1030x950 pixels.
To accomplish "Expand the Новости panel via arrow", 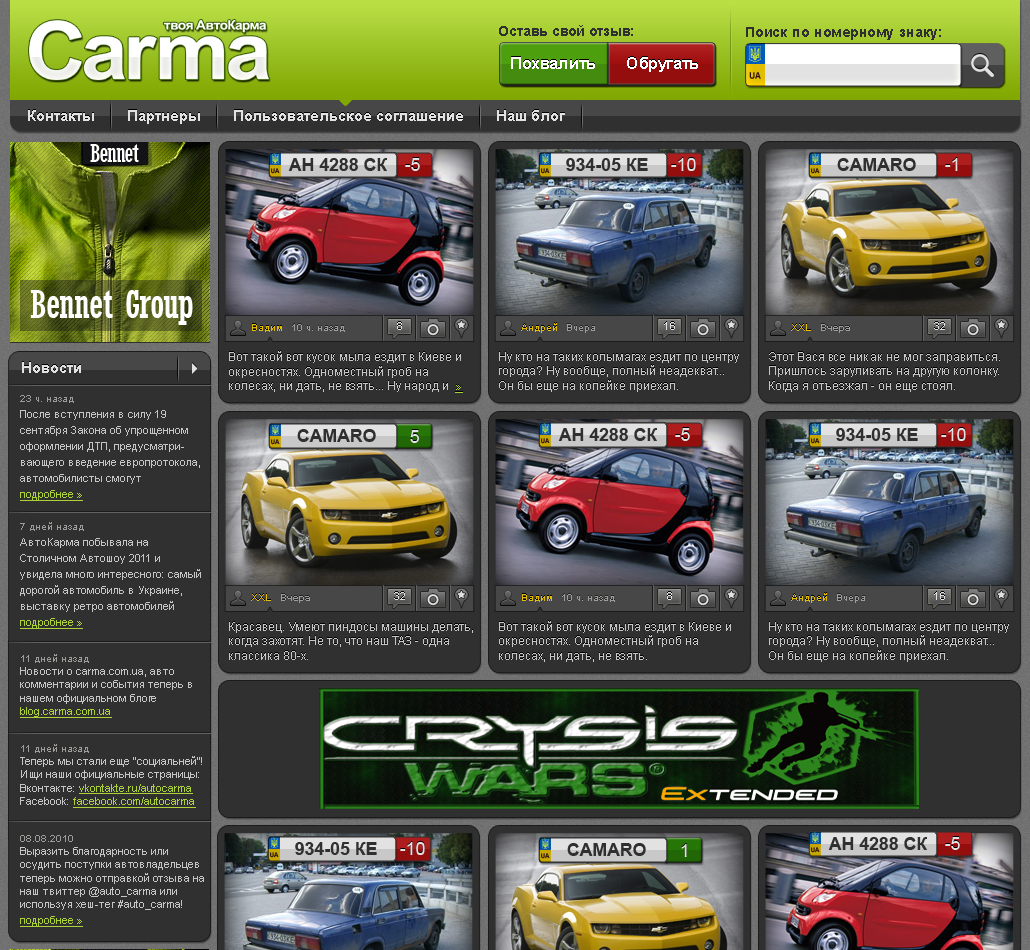I will 194,367.
